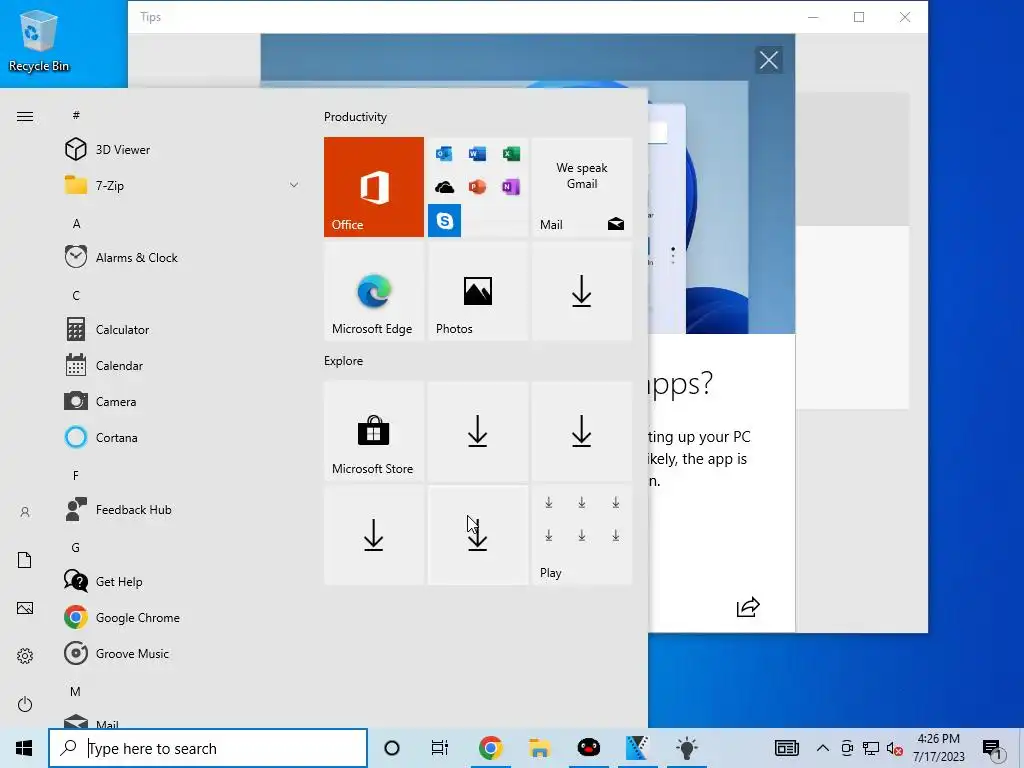Launch Alarms & Clock app

click(180, 257)
